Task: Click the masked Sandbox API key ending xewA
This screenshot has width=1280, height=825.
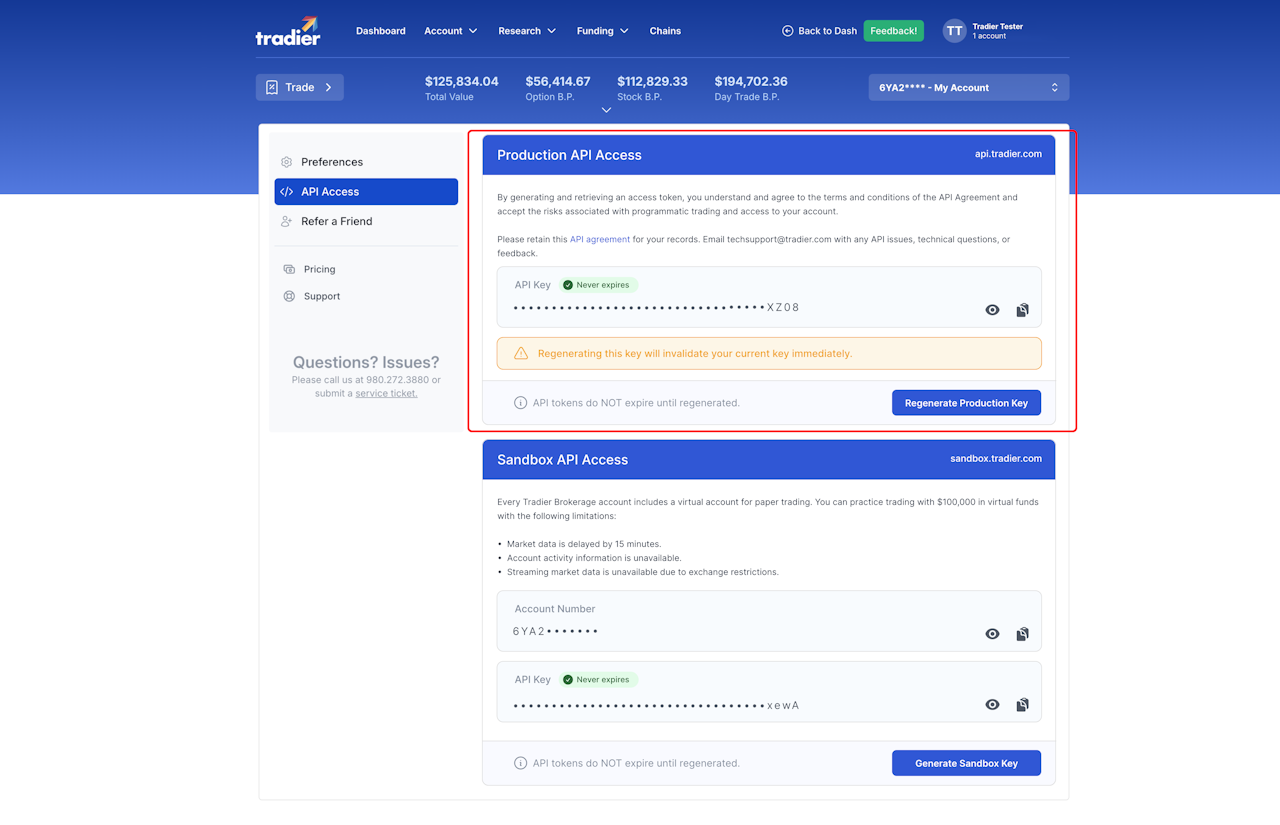Action: (656, 706)
